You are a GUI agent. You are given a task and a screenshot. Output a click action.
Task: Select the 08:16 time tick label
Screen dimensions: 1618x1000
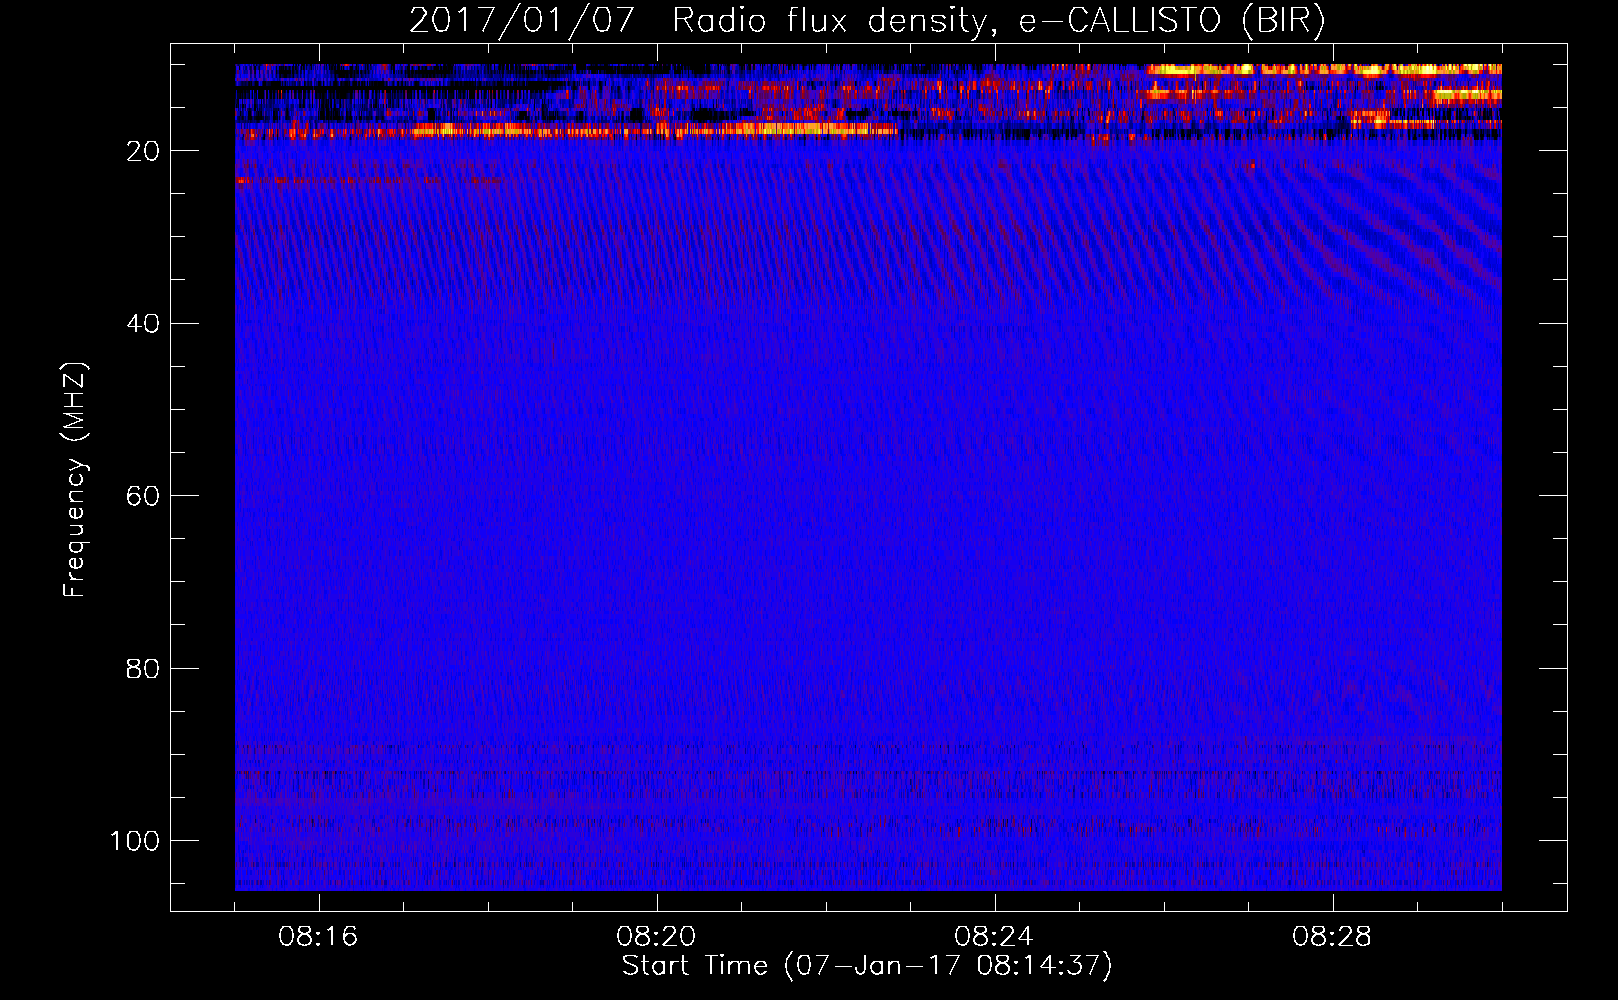(x=318, y=936)
